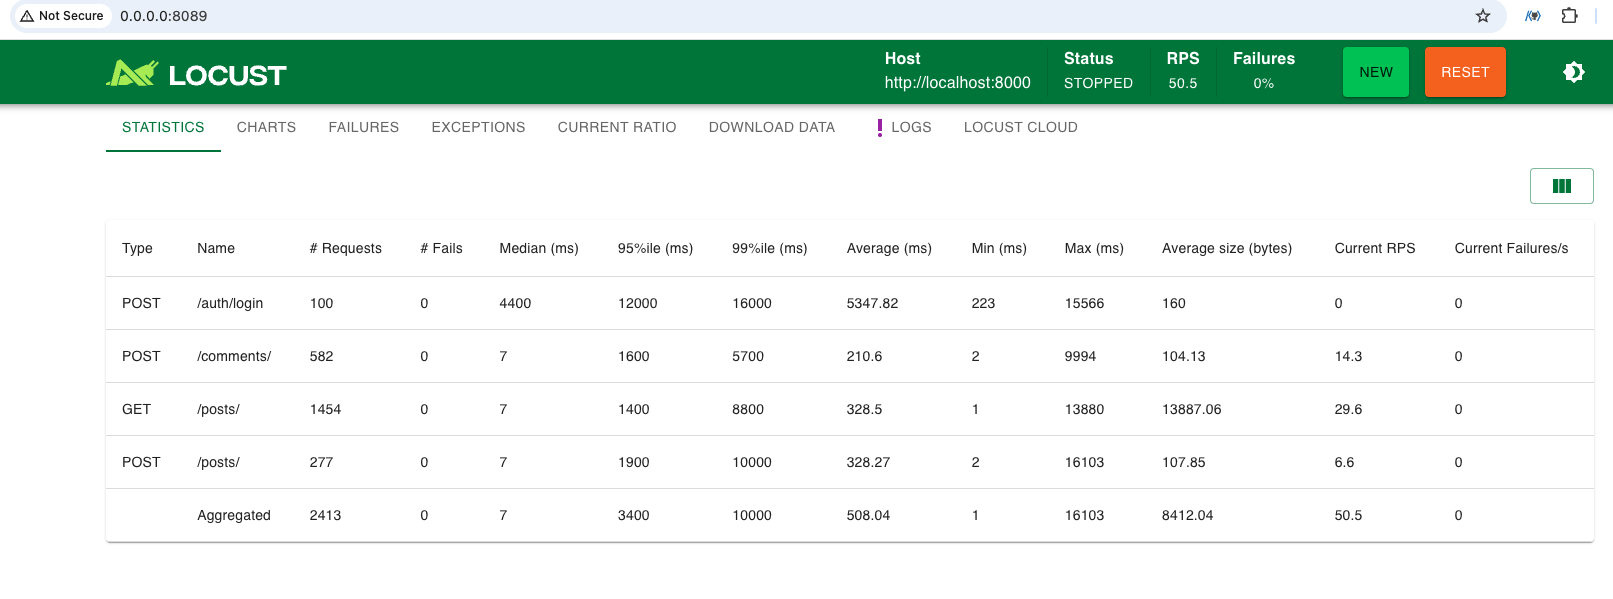Click the Not Secure warning badge
This screenshot has width=1613, height=599.
[62, 16]
